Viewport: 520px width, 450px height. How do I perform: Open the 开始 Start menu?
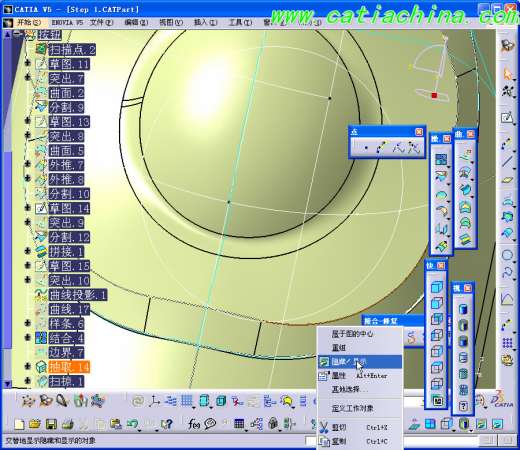tap(29, 22)
